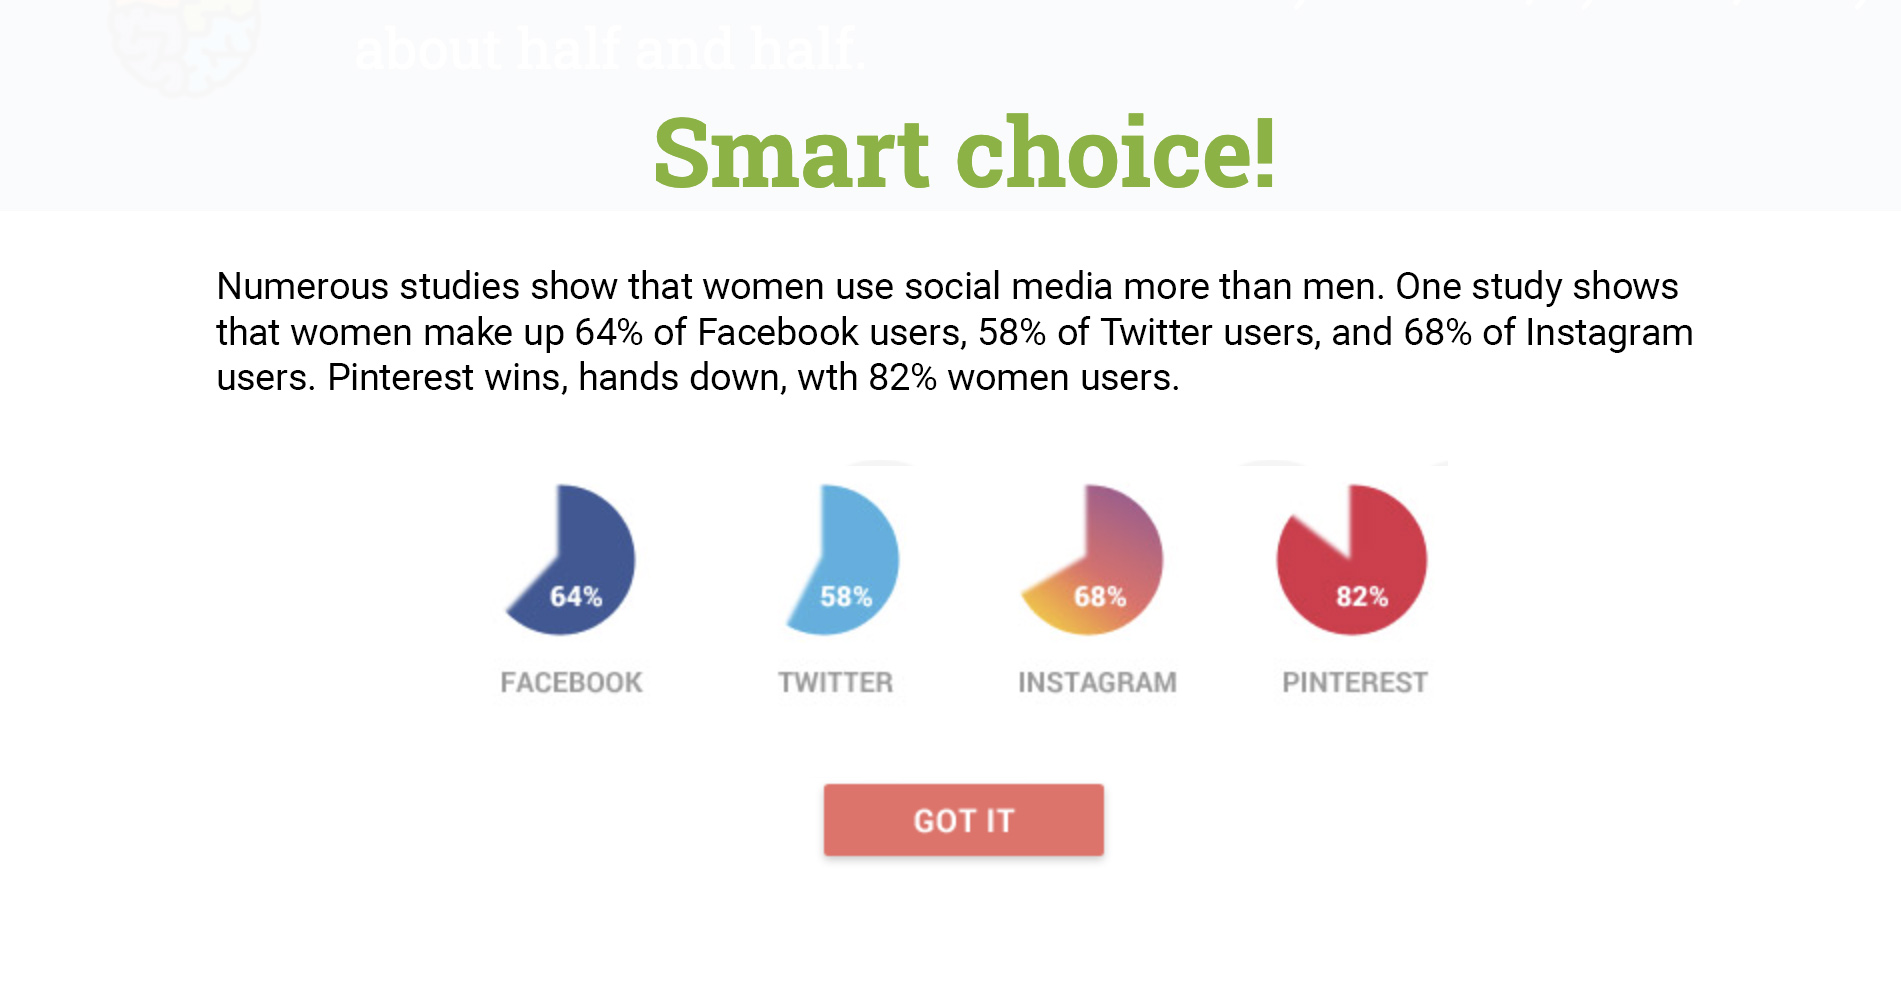Click the TWITTER label
Viewport: 1901px width, 984px height.
(835, 682)
